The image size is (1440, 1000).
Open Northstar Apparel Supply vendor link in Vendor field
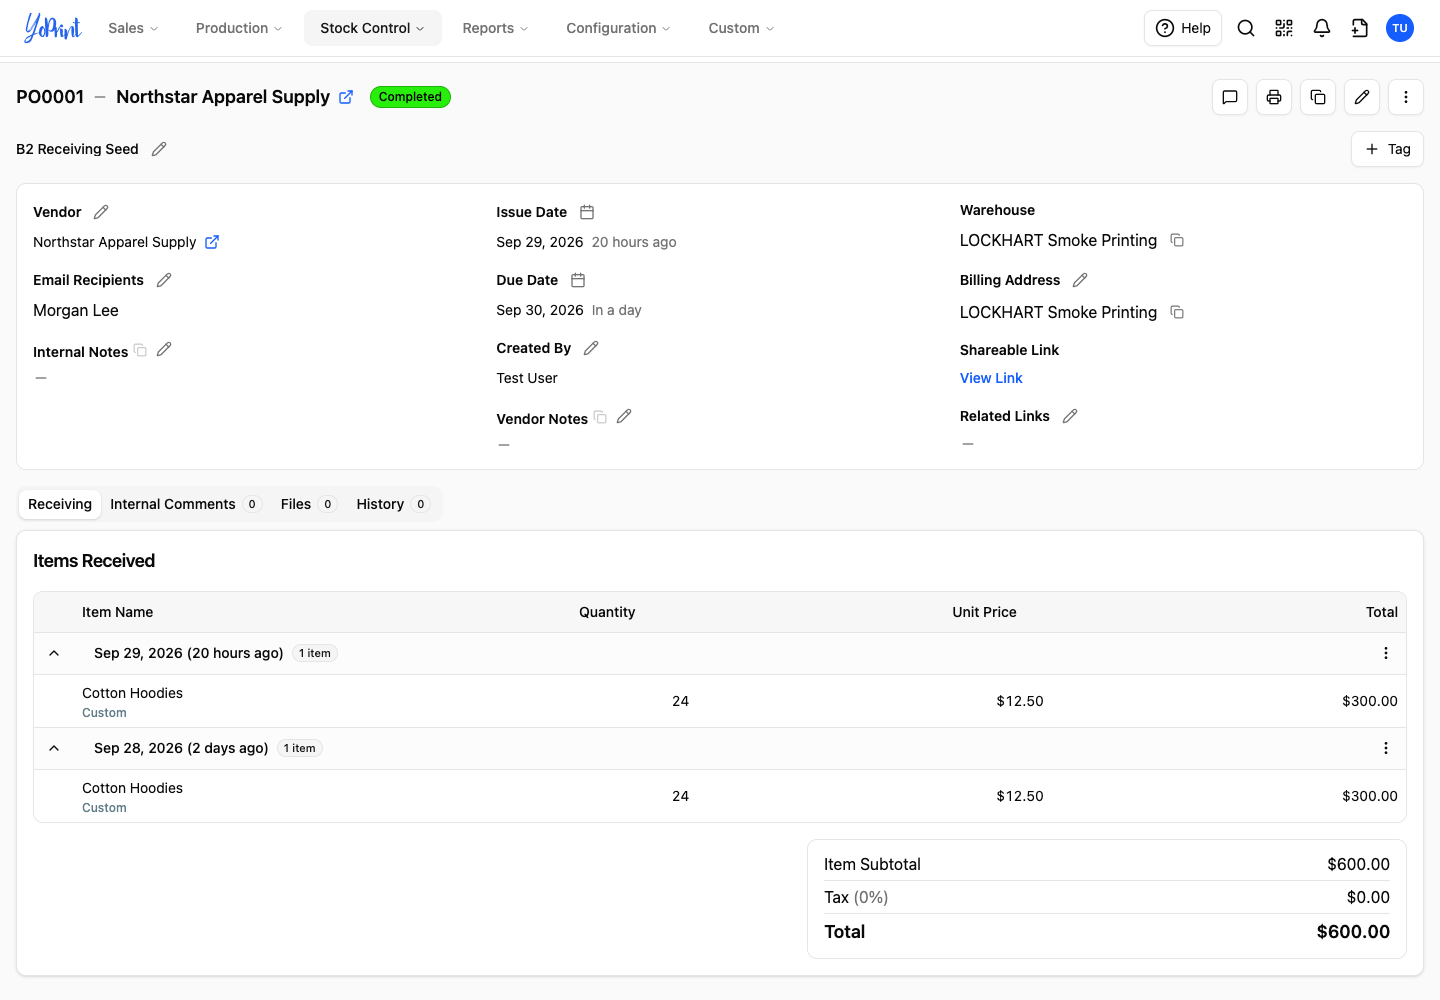[212, 242]
